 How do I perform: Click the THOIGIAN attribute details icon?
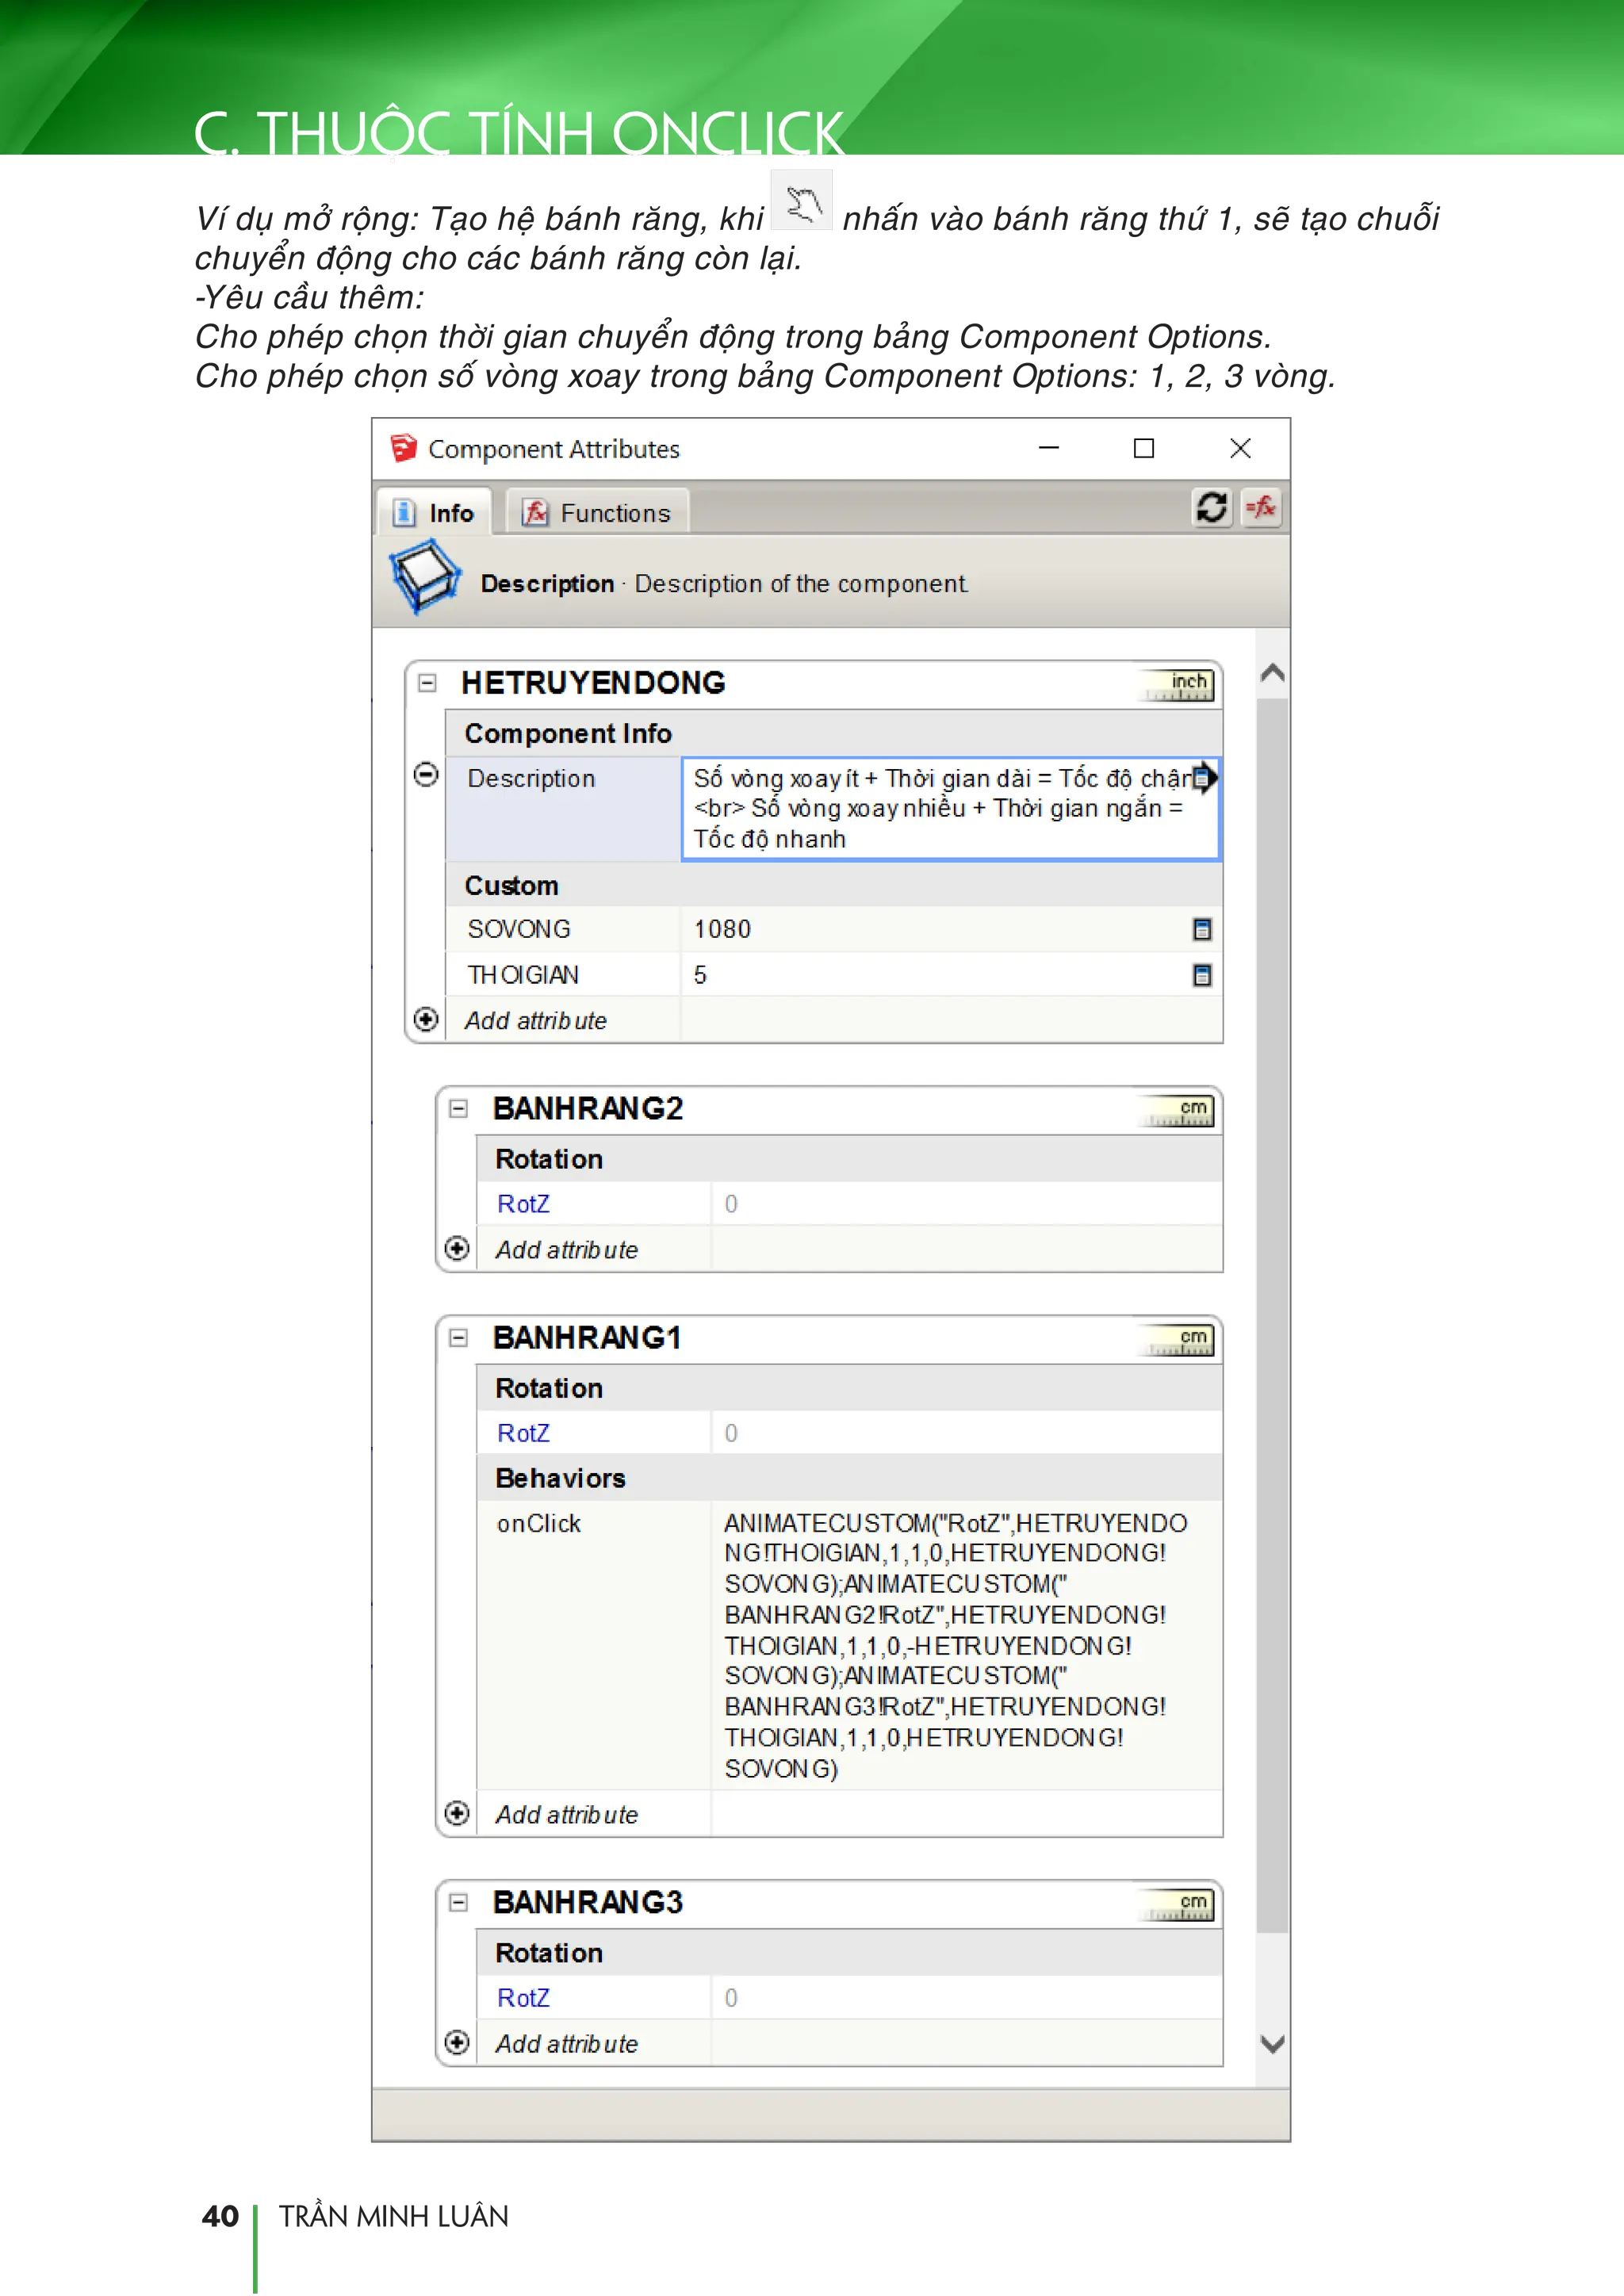[1202, 975]
